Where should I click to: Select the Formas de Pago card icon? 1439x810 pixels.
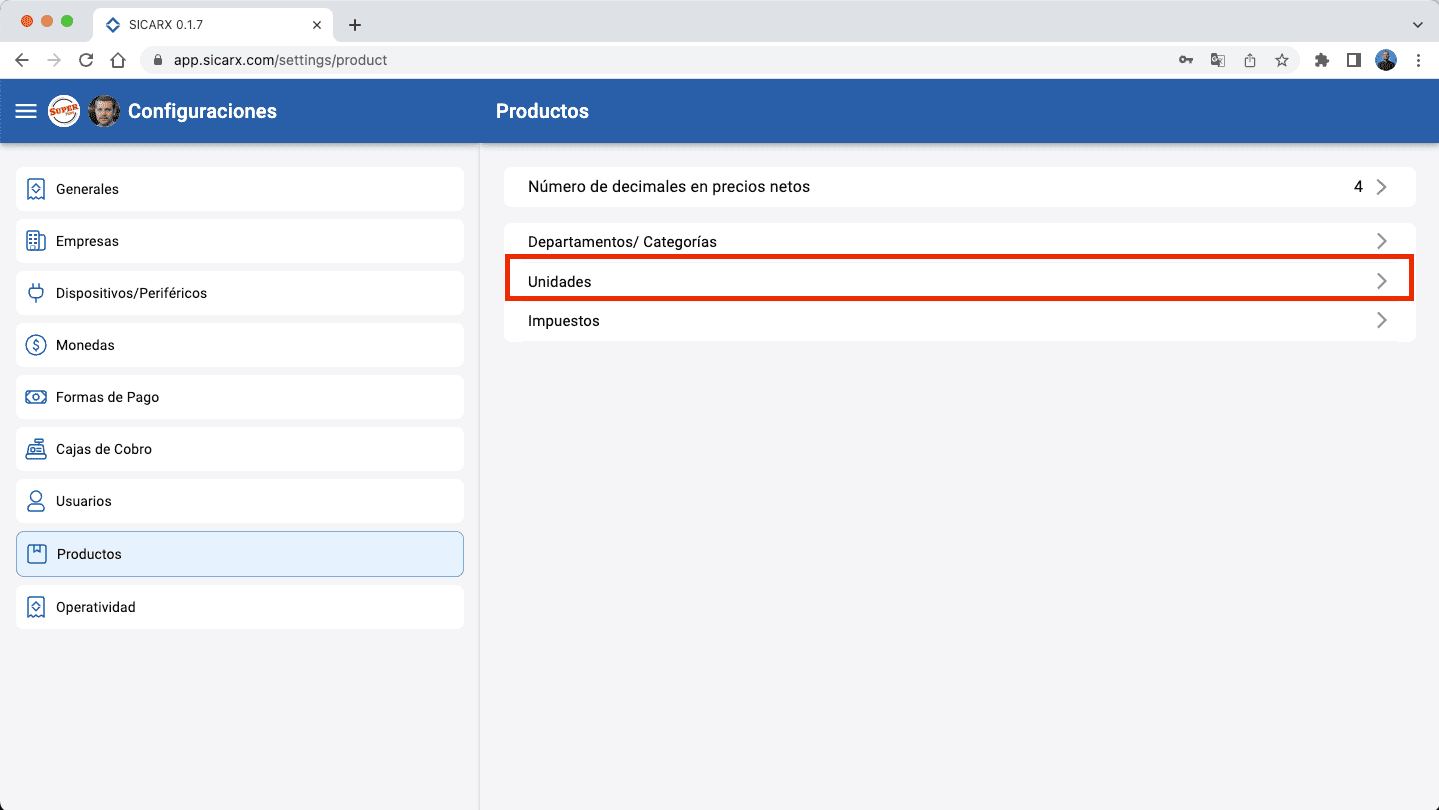click(36, 396)
